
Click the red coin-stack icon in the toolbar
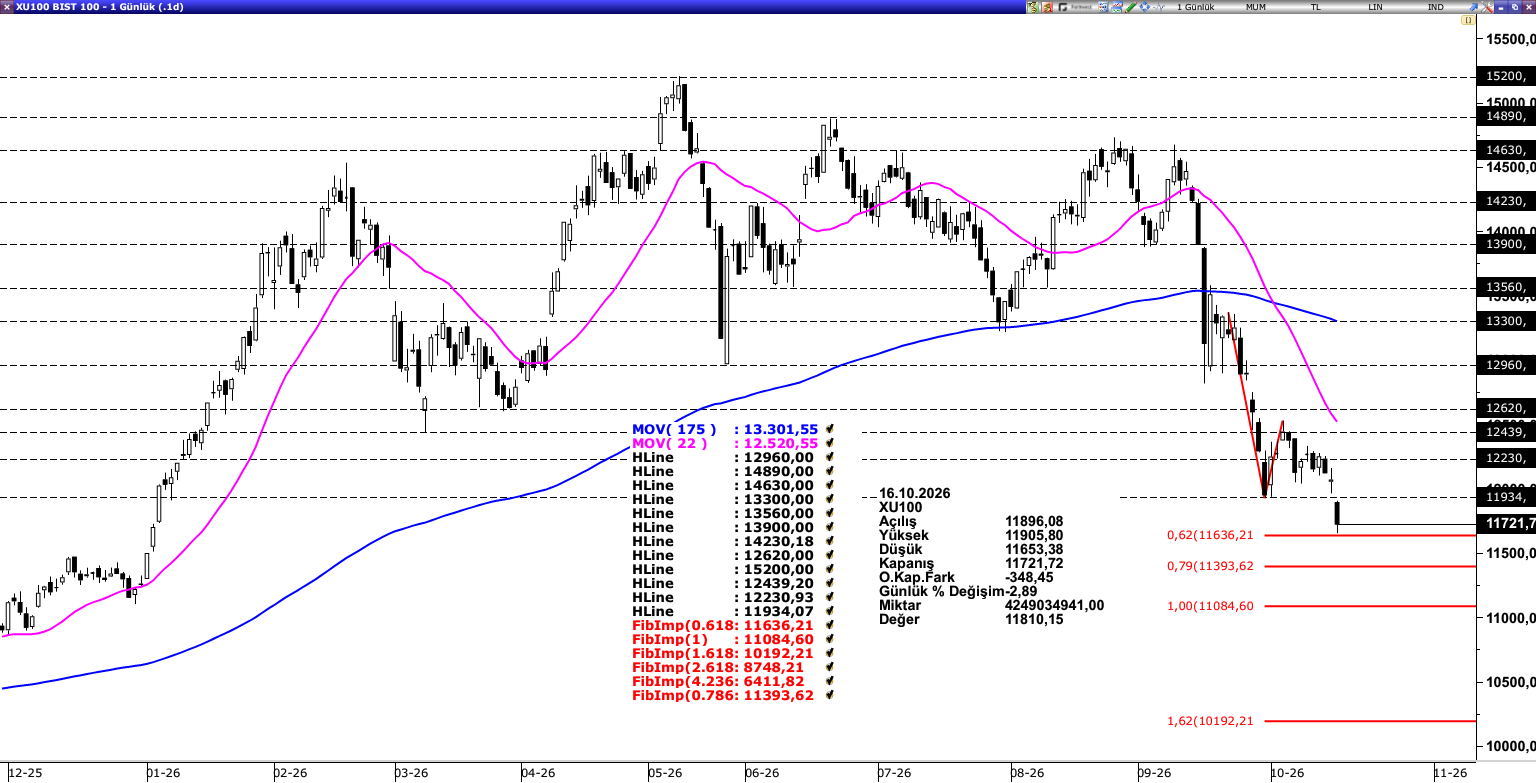click(1047, 7)
